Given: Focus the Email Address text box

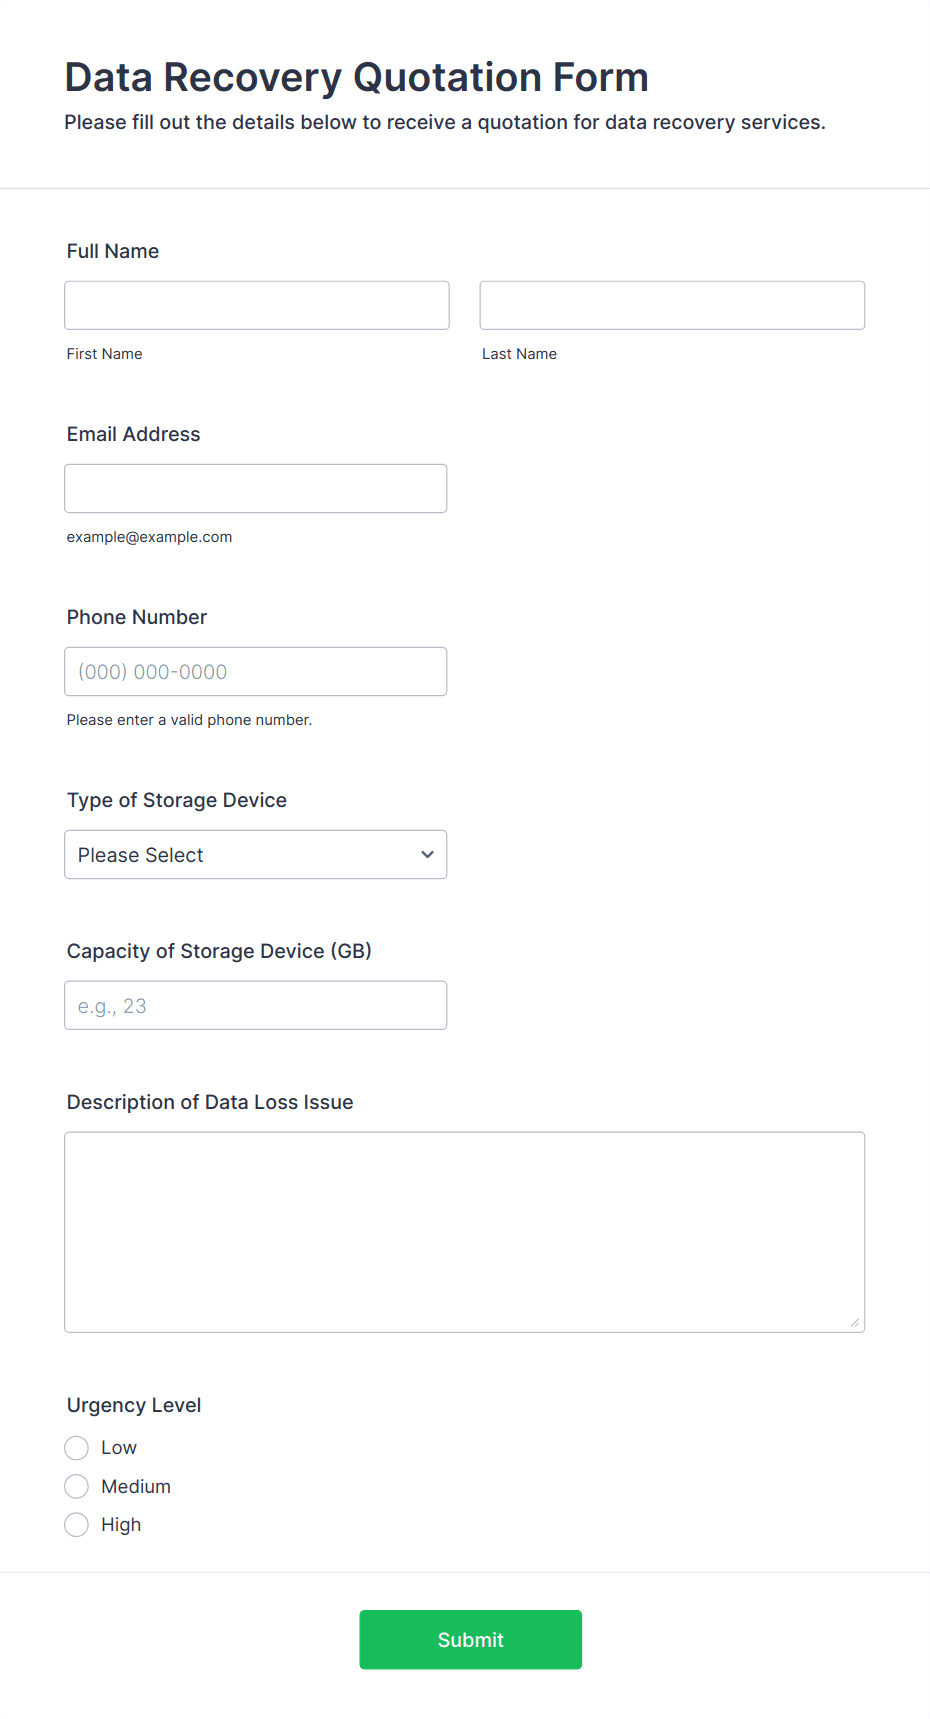Looking at the screenshot, I should 256,488.
